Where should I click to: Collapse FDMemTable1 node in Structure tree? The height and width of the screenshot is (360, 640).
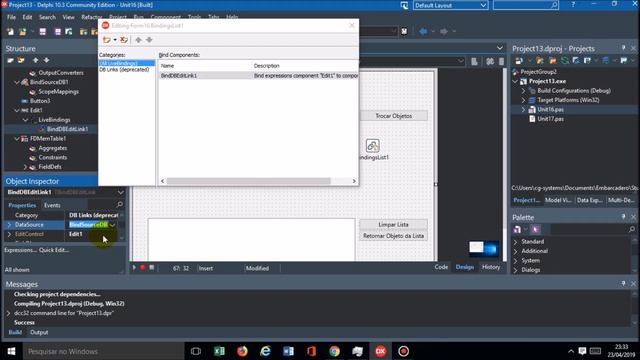pos(17,139)
